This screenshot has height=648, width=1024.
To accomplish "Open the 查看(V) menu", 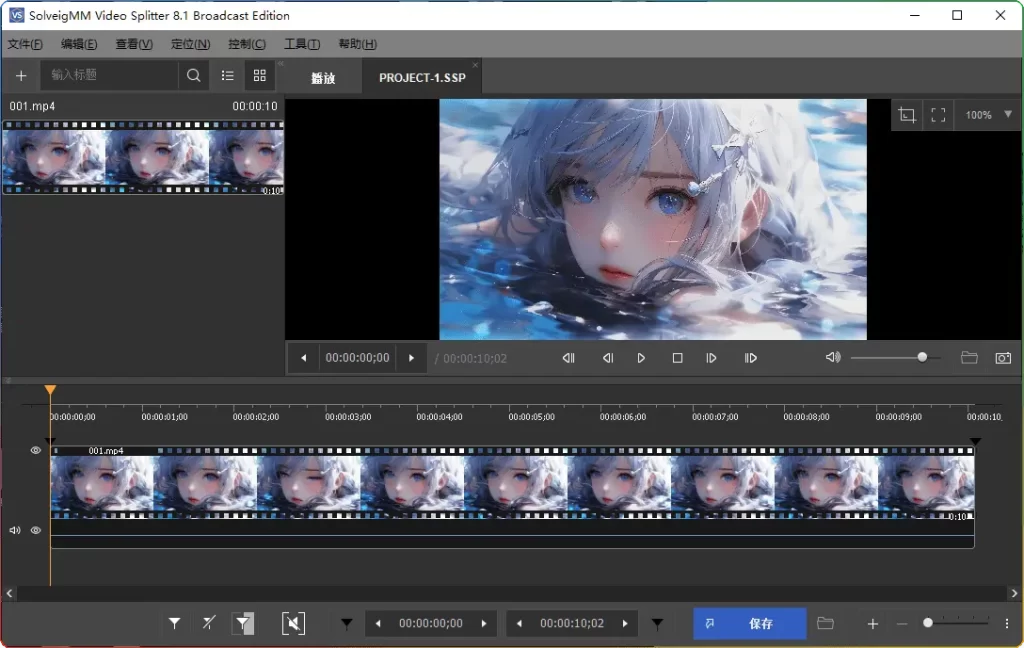I will [x=134, y=44].
